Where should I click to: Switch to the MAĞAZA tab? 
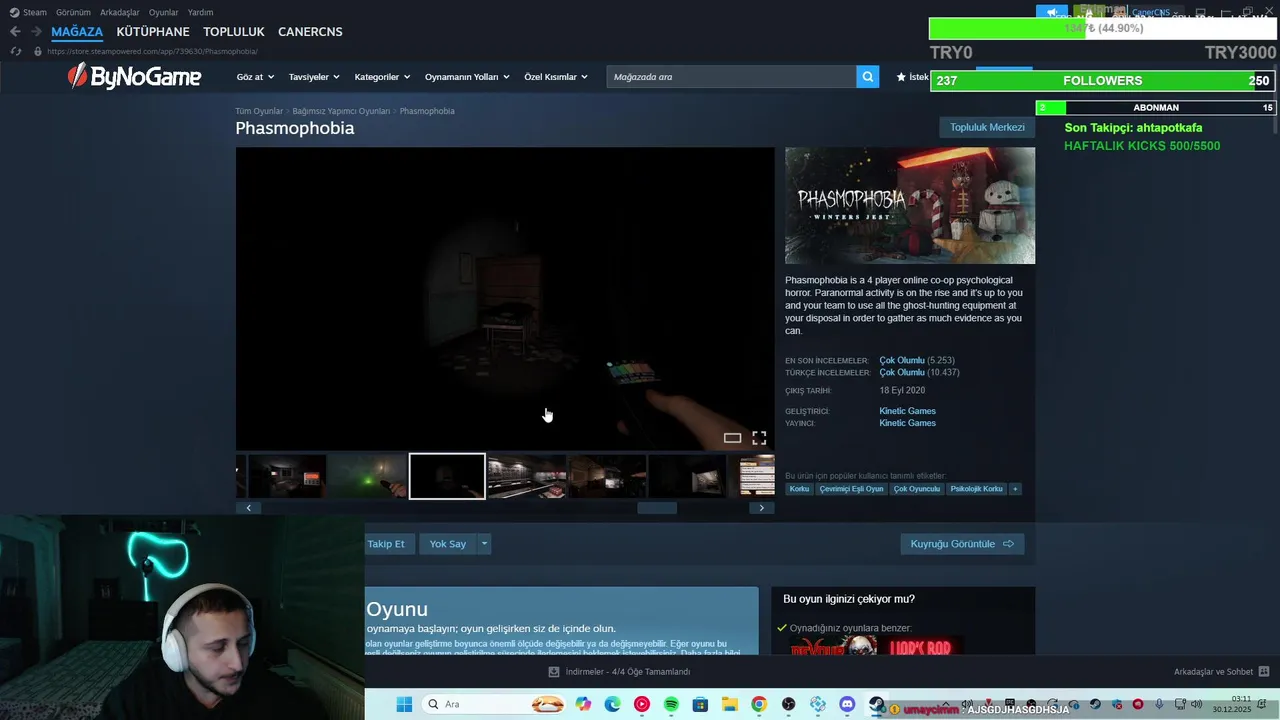77,32
